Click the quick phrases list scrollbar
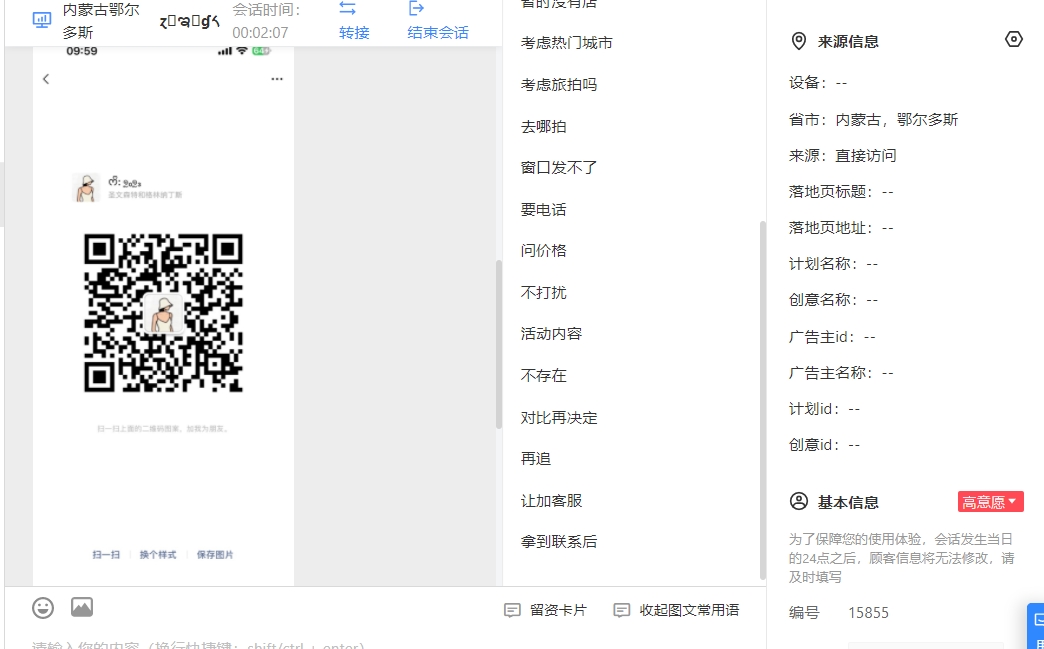 pyautogui.click(x=762, y=399)
